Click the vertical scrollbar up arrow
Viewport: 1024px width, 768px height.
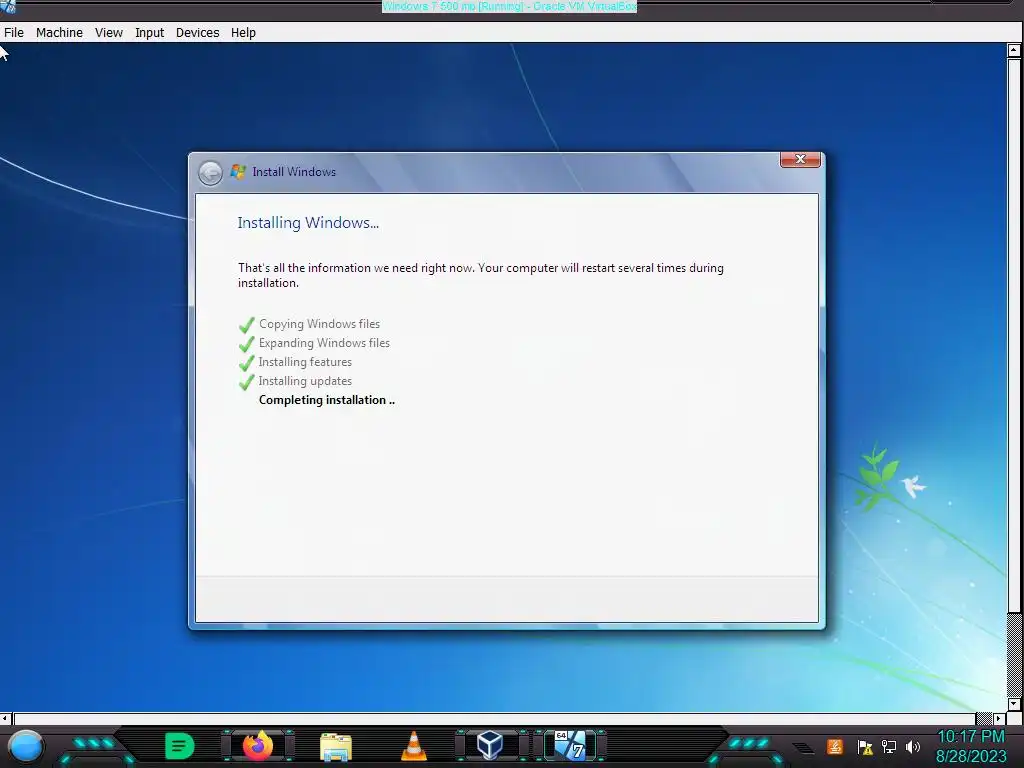[x=1014, y=50]
